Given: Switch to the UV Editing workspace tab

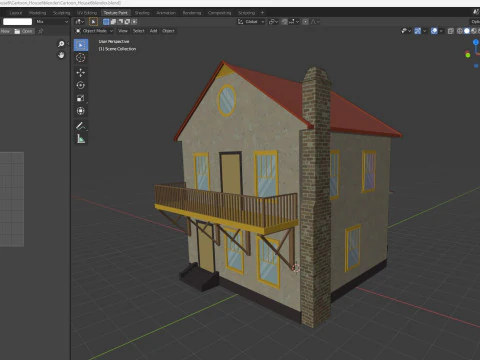Looking at the screenshot, I should pos(87,13).
